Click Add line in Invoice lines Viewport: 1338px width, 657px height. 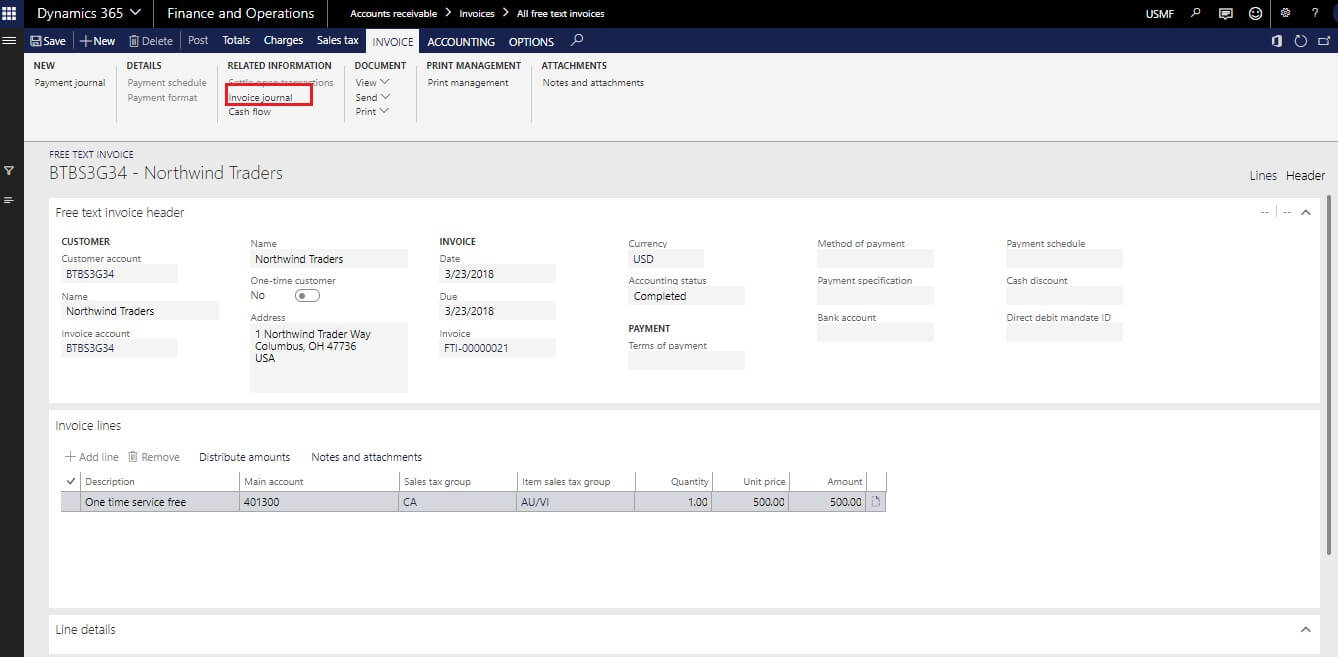(x=91, y=457)
